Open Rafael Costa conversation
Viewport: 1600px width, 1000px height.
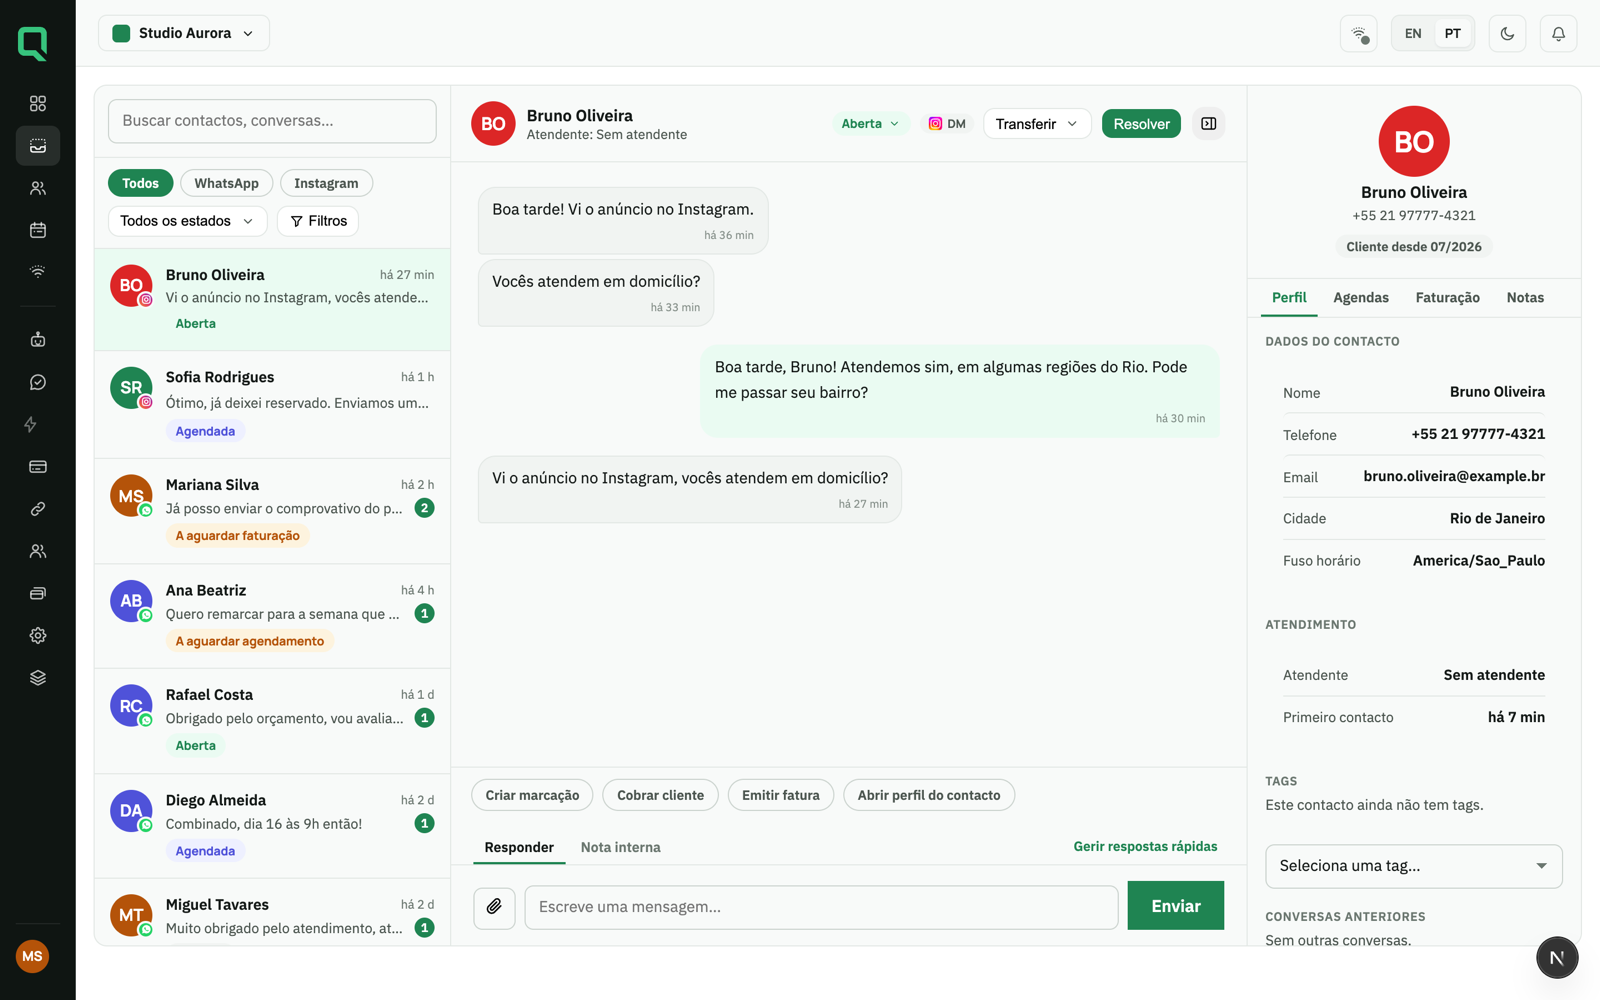click(x=272, y=721)
